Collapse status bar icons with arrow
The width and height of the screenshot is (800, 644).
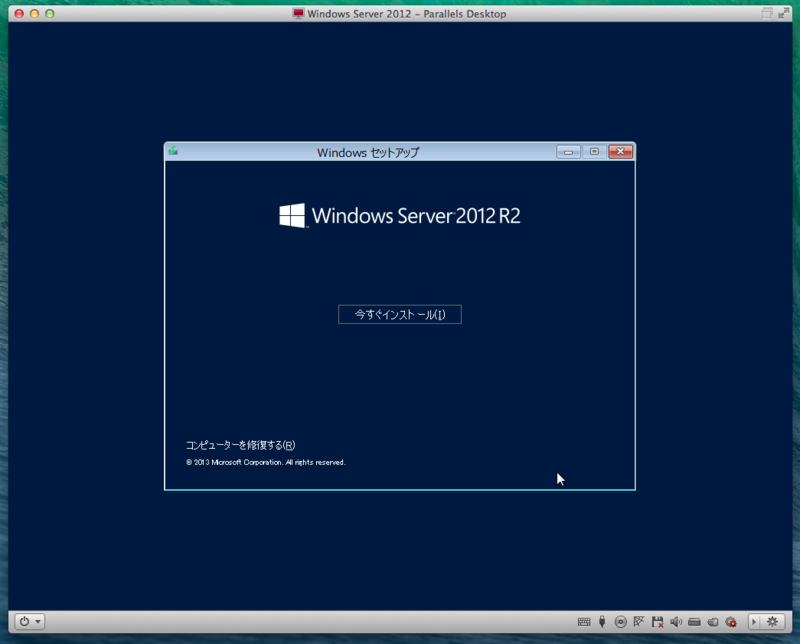(x=755, y=621)
